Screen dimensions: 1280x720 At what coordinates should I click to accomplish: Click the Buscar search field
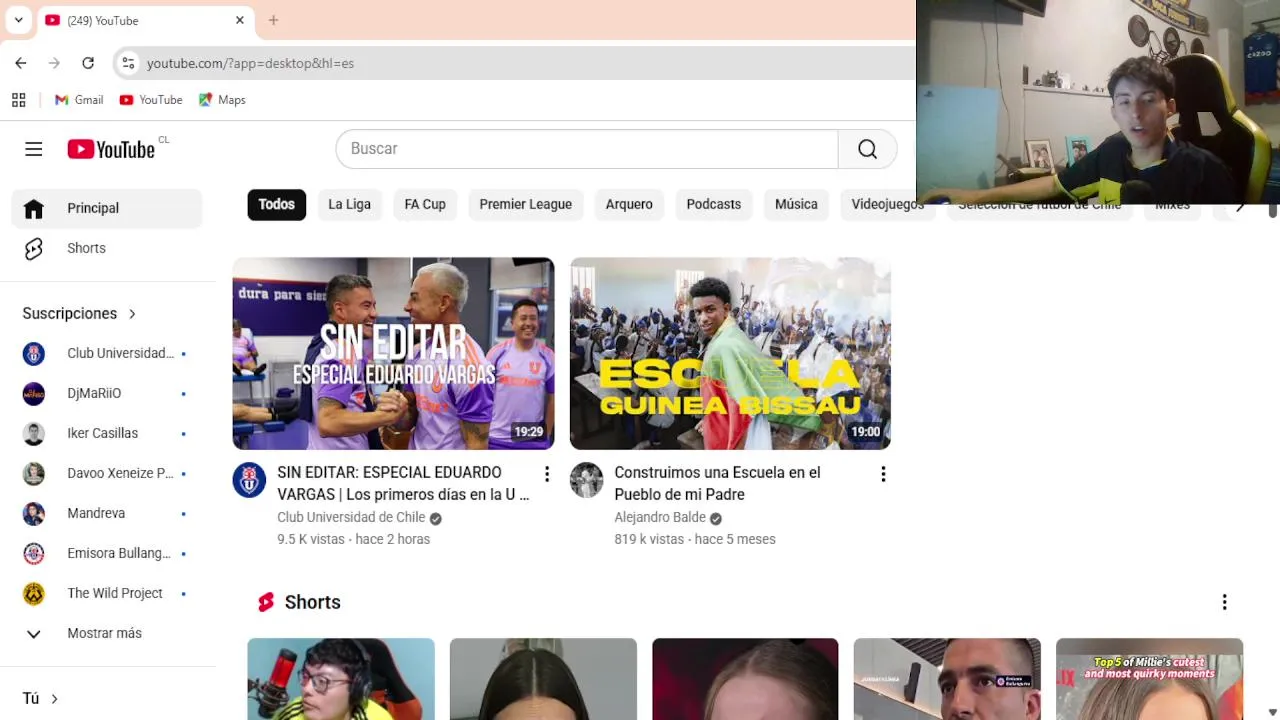587,149
